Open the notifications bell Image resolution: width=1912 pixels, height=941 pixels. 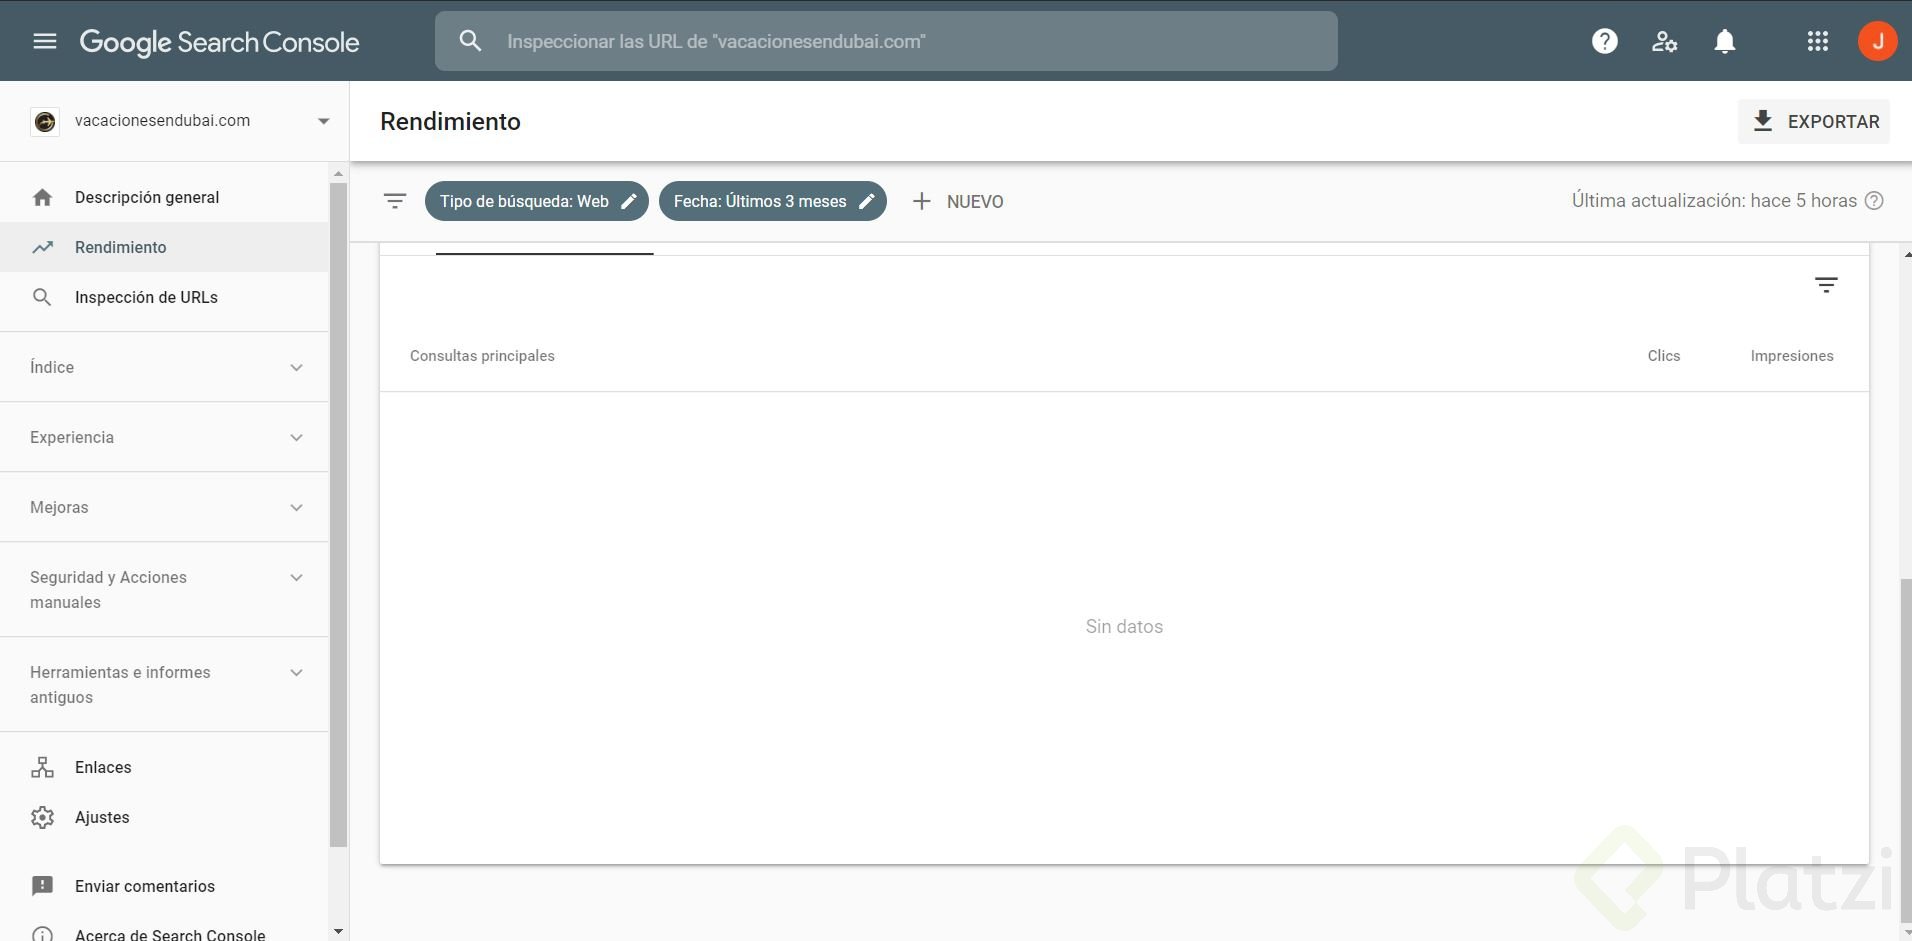tap(1725, 41)
